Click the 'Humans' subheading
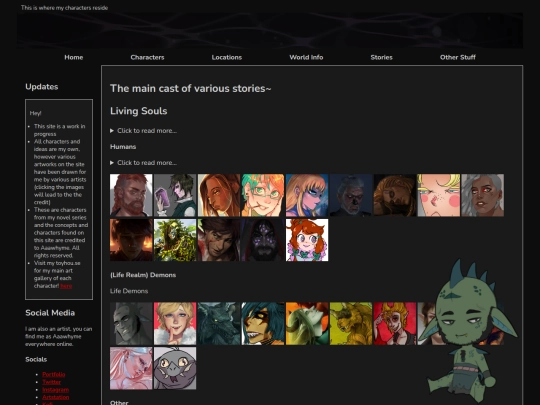 pos(123,147)
